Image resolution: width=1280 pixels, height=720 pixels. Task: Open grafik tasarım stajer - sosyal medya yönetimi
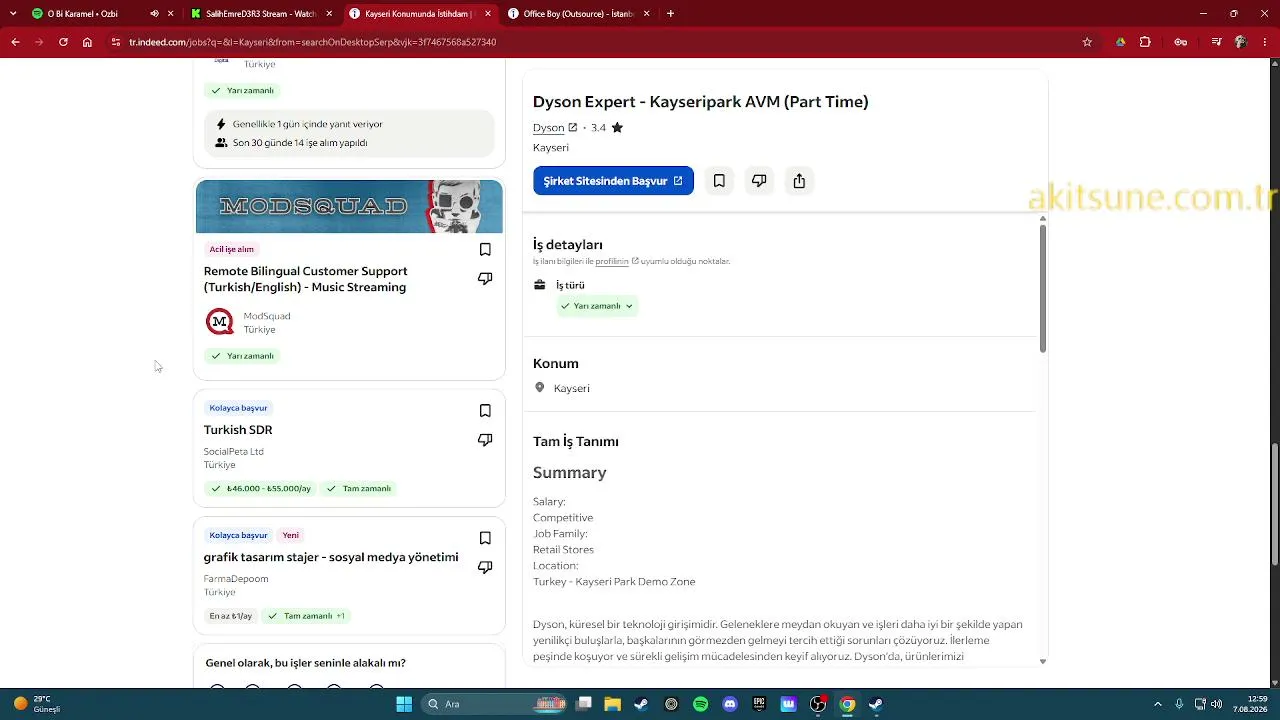click(331, 557)
